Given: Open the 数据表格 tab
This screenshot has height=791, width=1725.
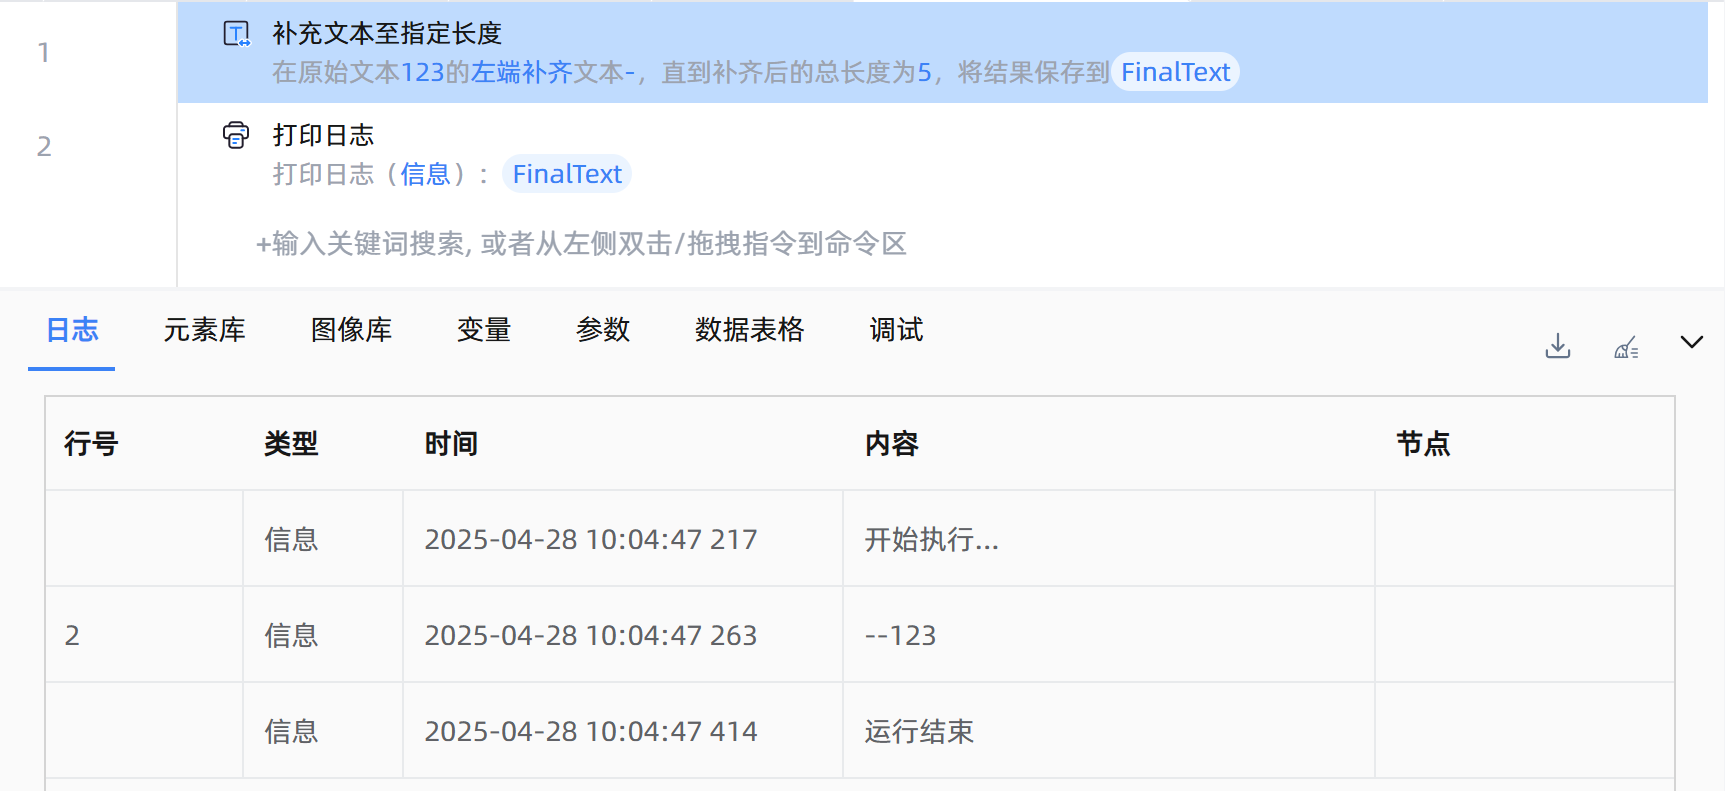Looking at the screenshot, I should click(x=749, y=330).
